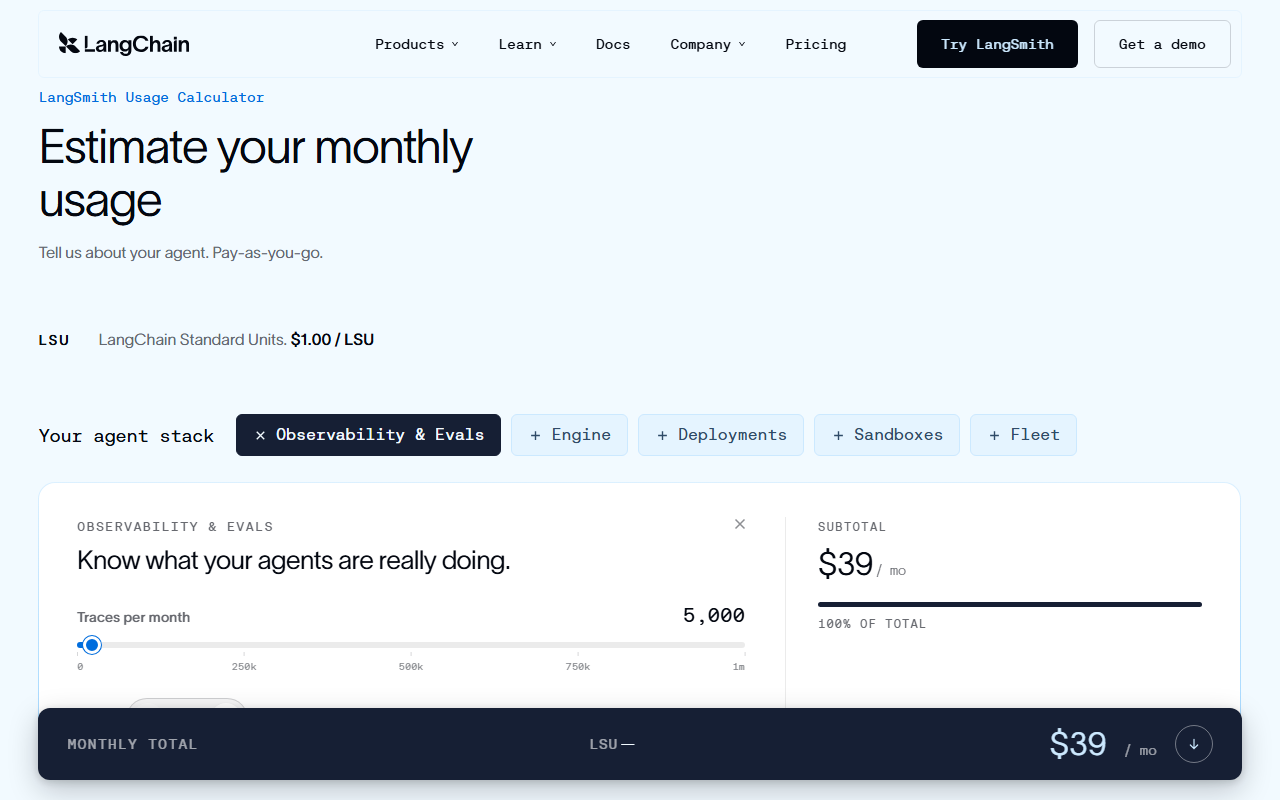Click the 750k tick label
The width and height of the screenshot is (1280, 800).
point(578,667)
